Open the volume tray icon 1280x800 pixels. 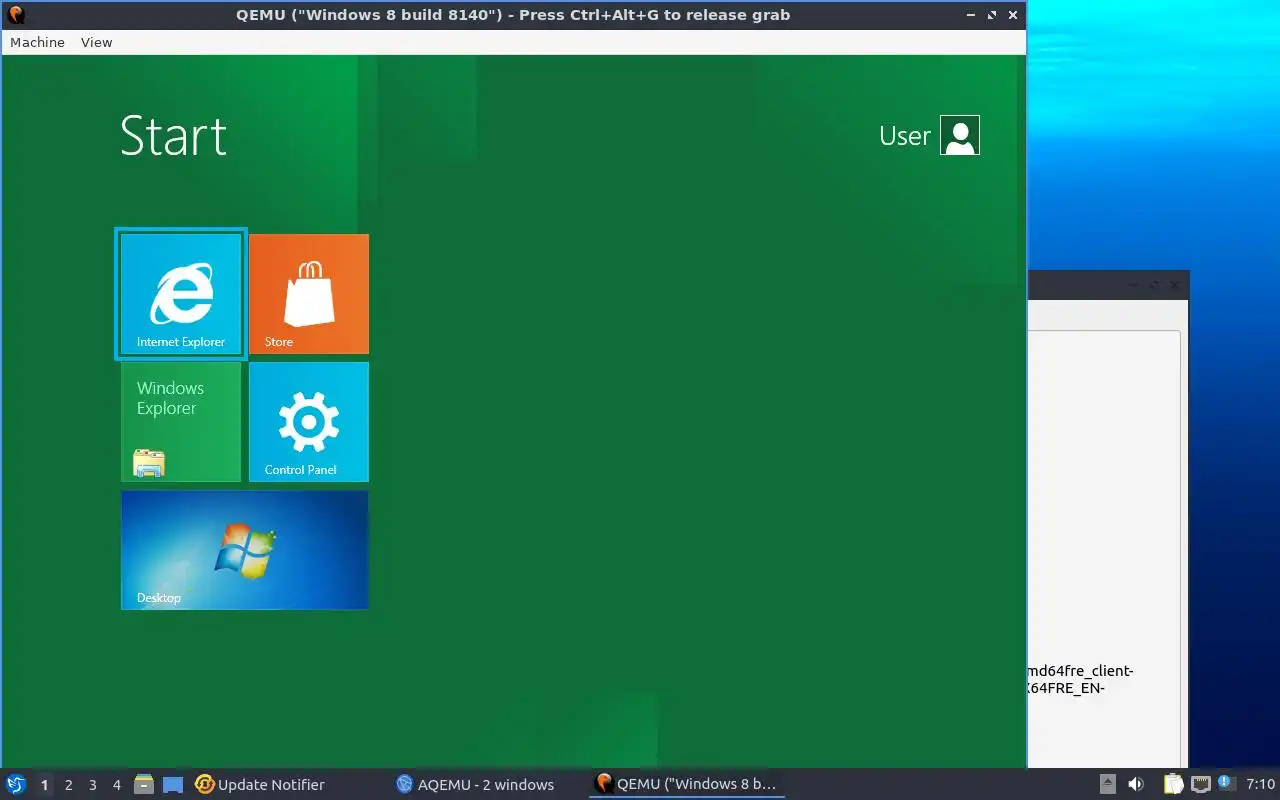coord(1136,784)
